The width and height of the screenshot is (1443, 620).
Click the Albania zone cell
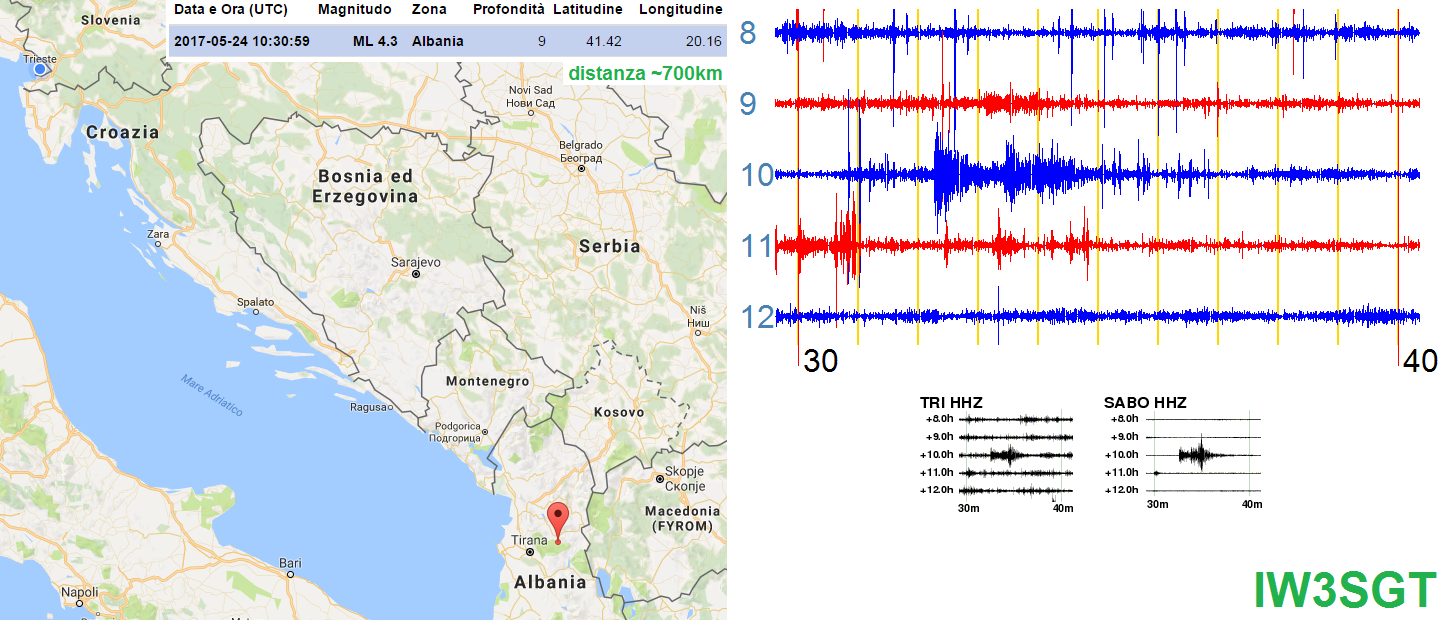pos(438,41)
